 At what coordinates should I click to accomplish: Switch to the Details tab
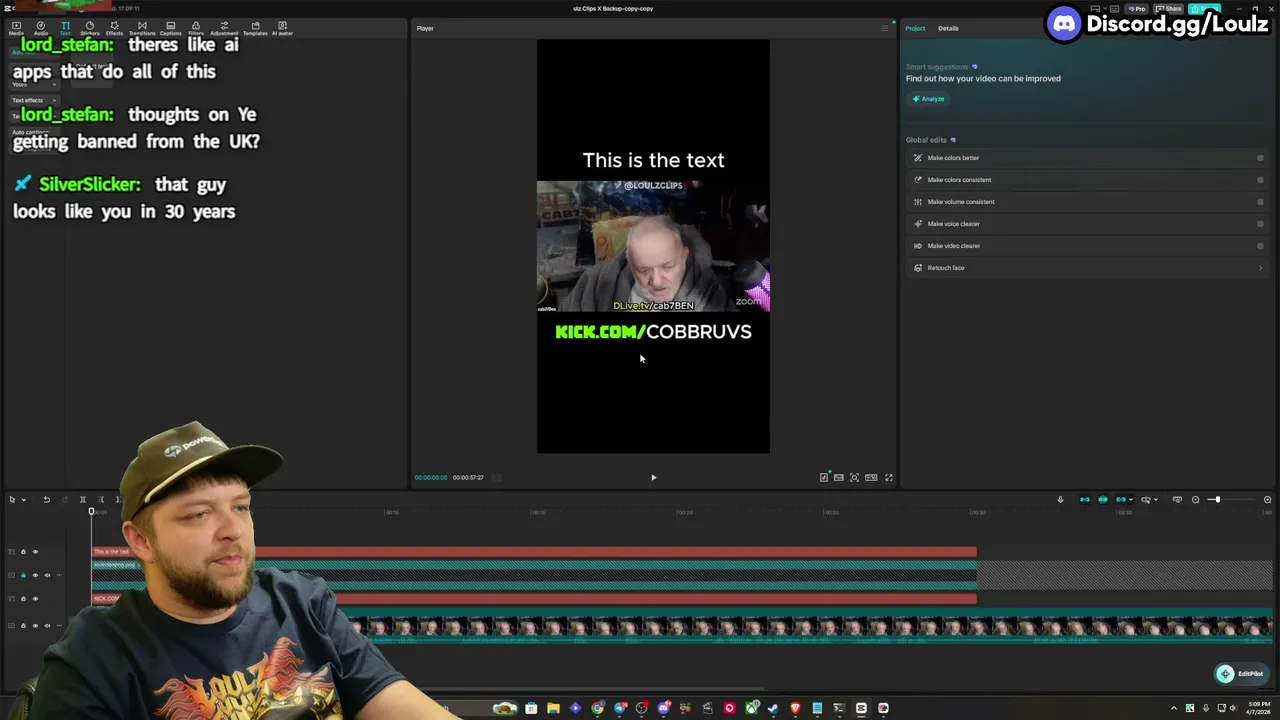point(948,28)
